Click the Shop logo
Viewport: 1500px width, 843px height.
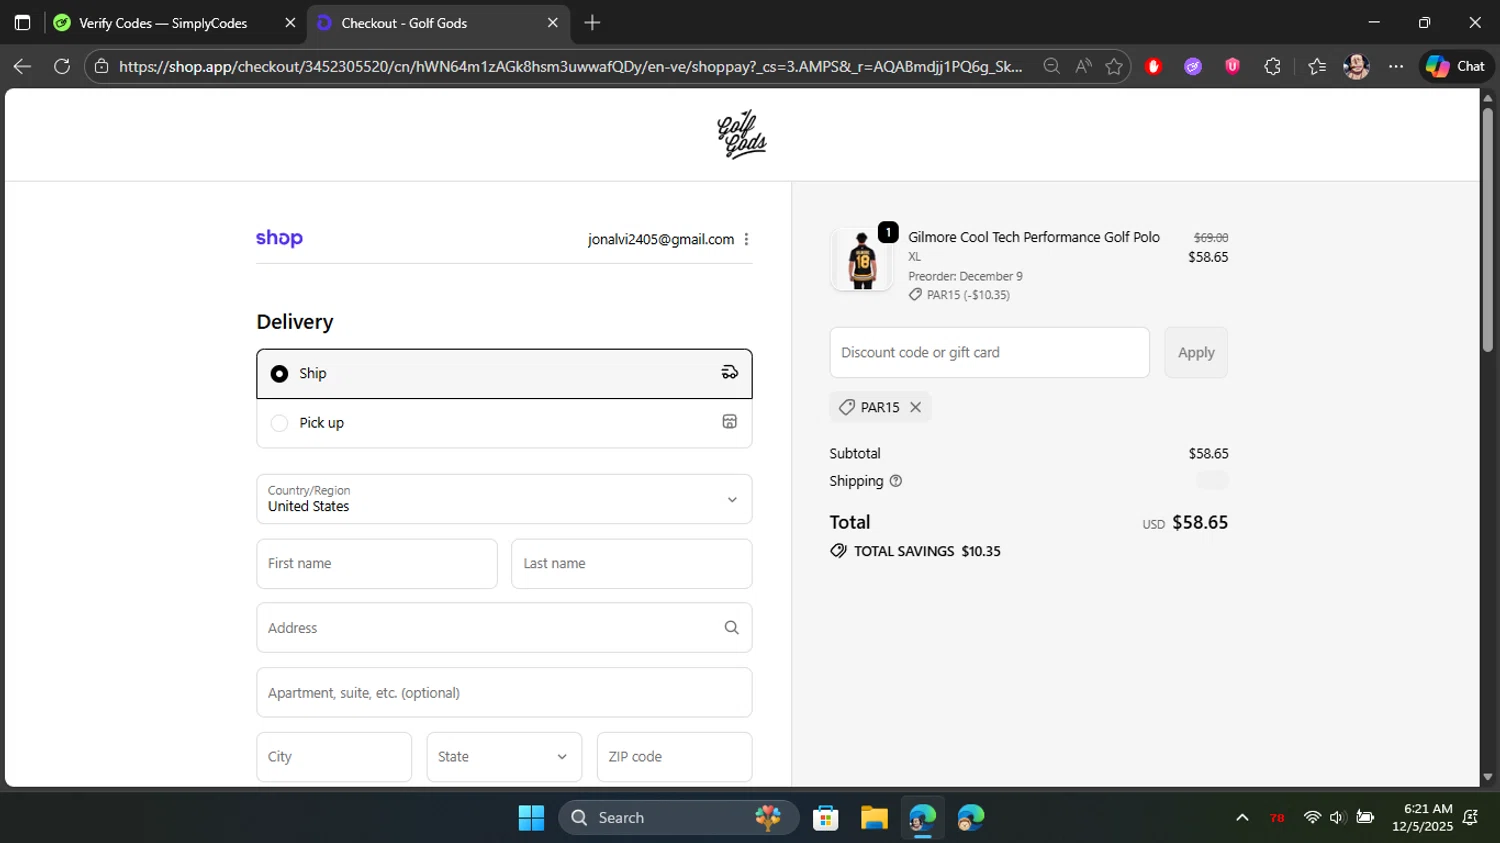[279, 238]
